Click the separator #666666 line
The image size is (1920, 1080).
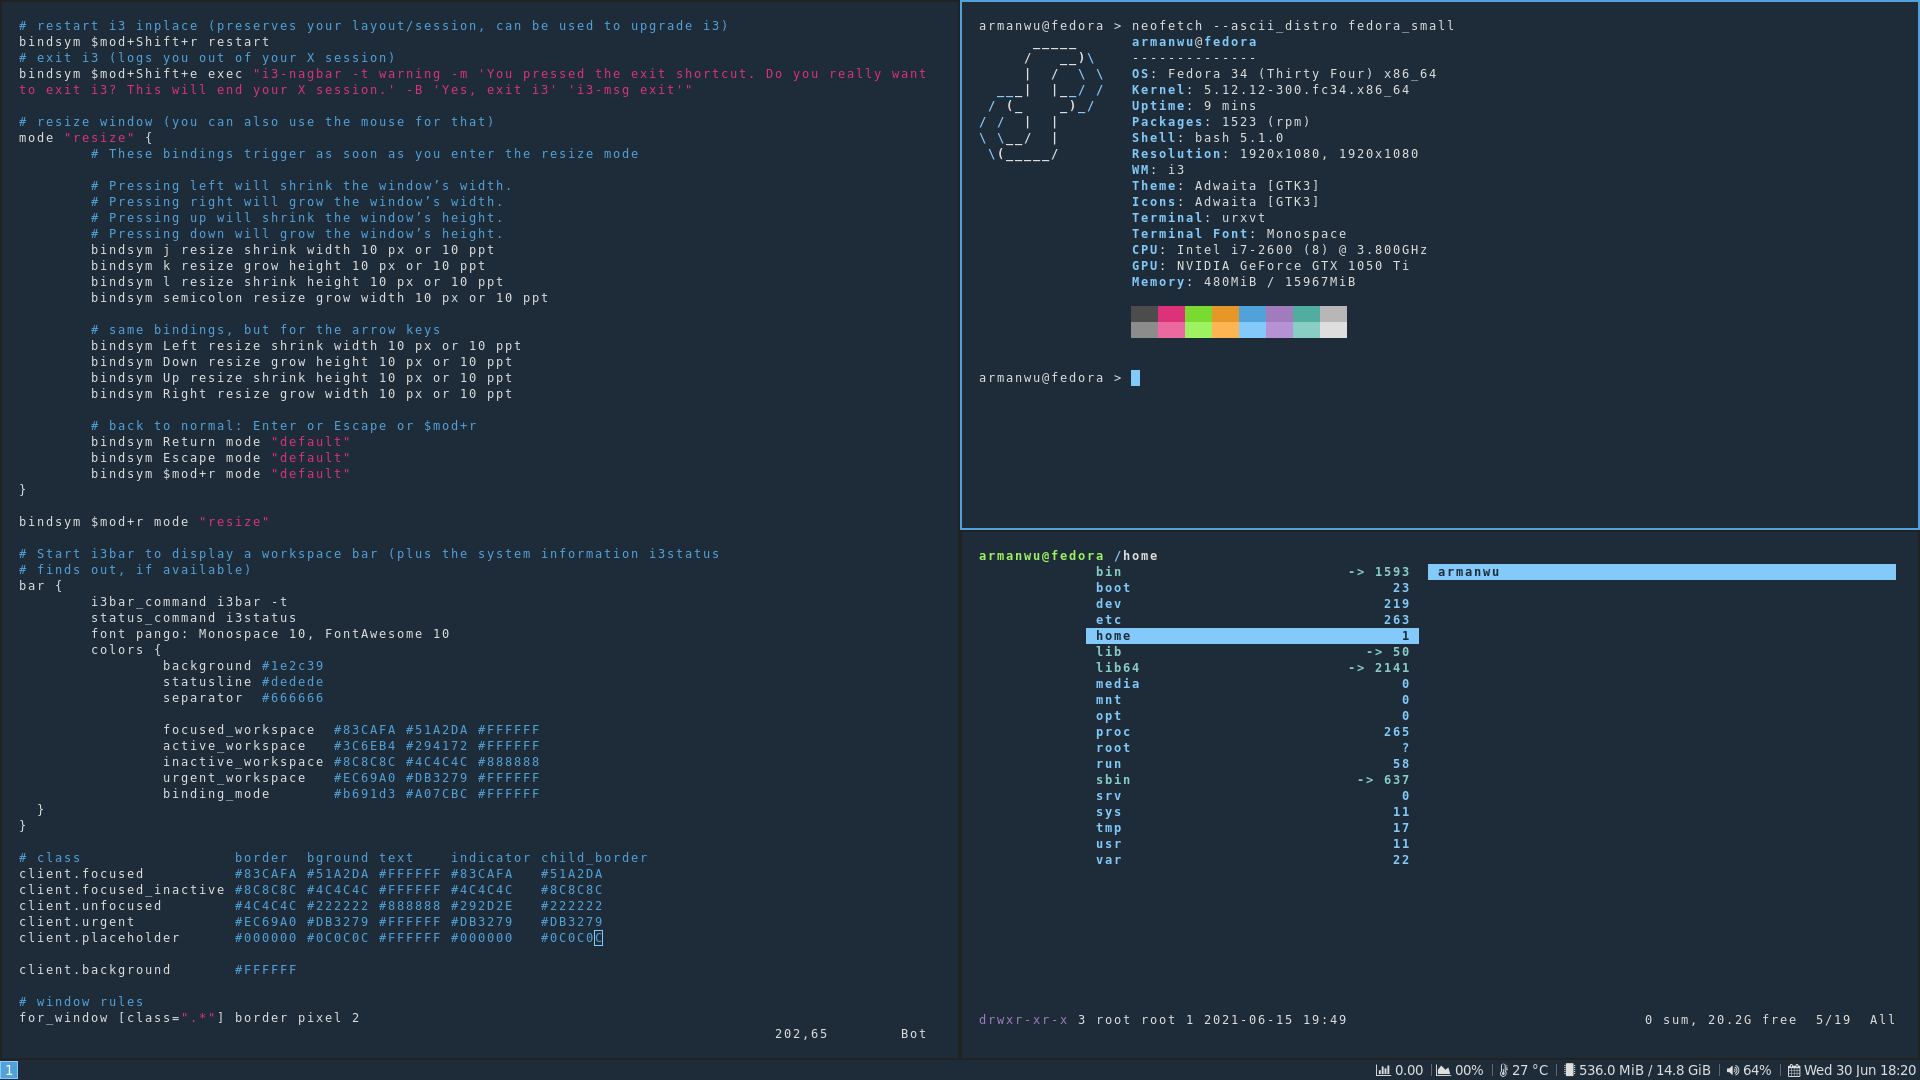click(243, 698)
